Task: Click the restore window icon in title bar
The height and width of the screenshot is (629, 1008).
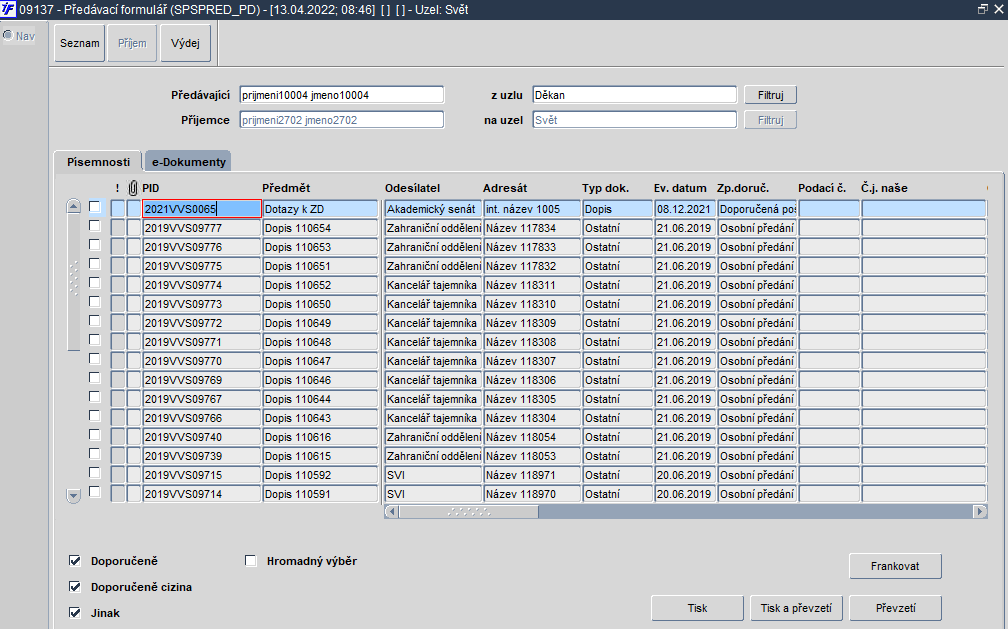Action: tap(982, 10)
